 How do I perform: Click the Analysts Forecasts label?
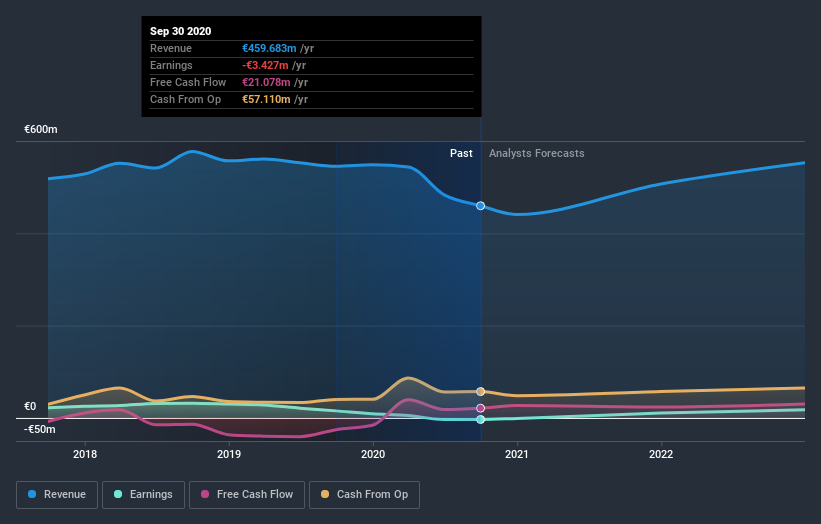(537, 153)
